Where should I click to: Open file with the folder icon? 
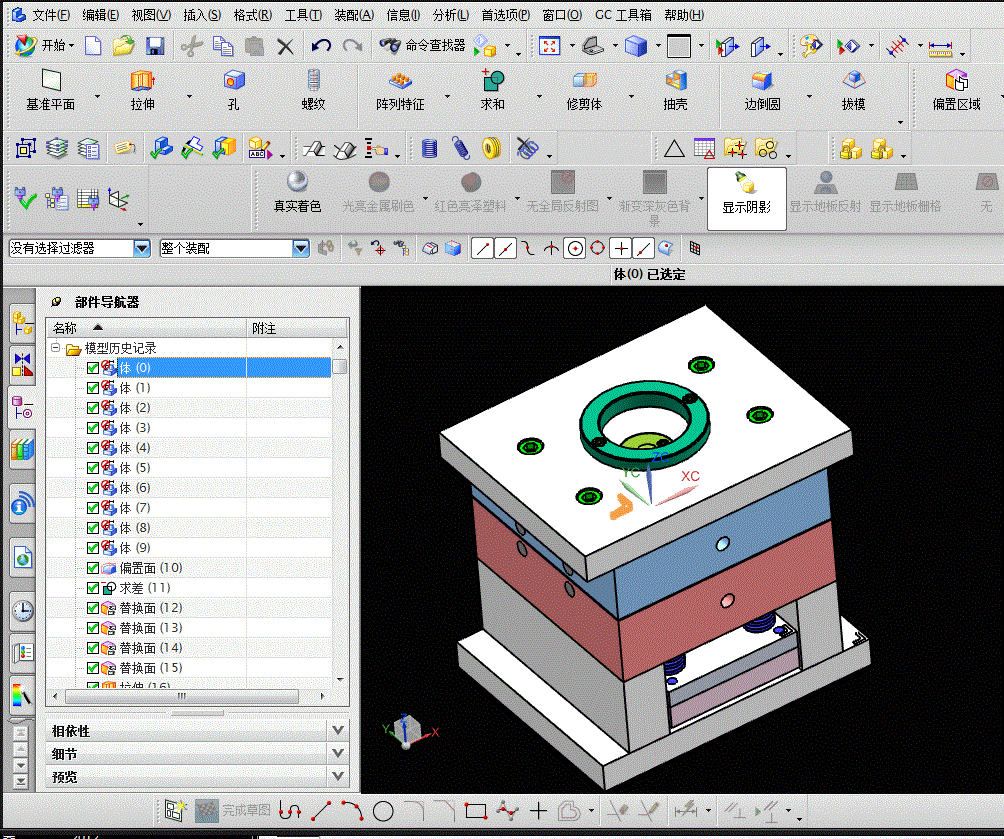[124, 46]
